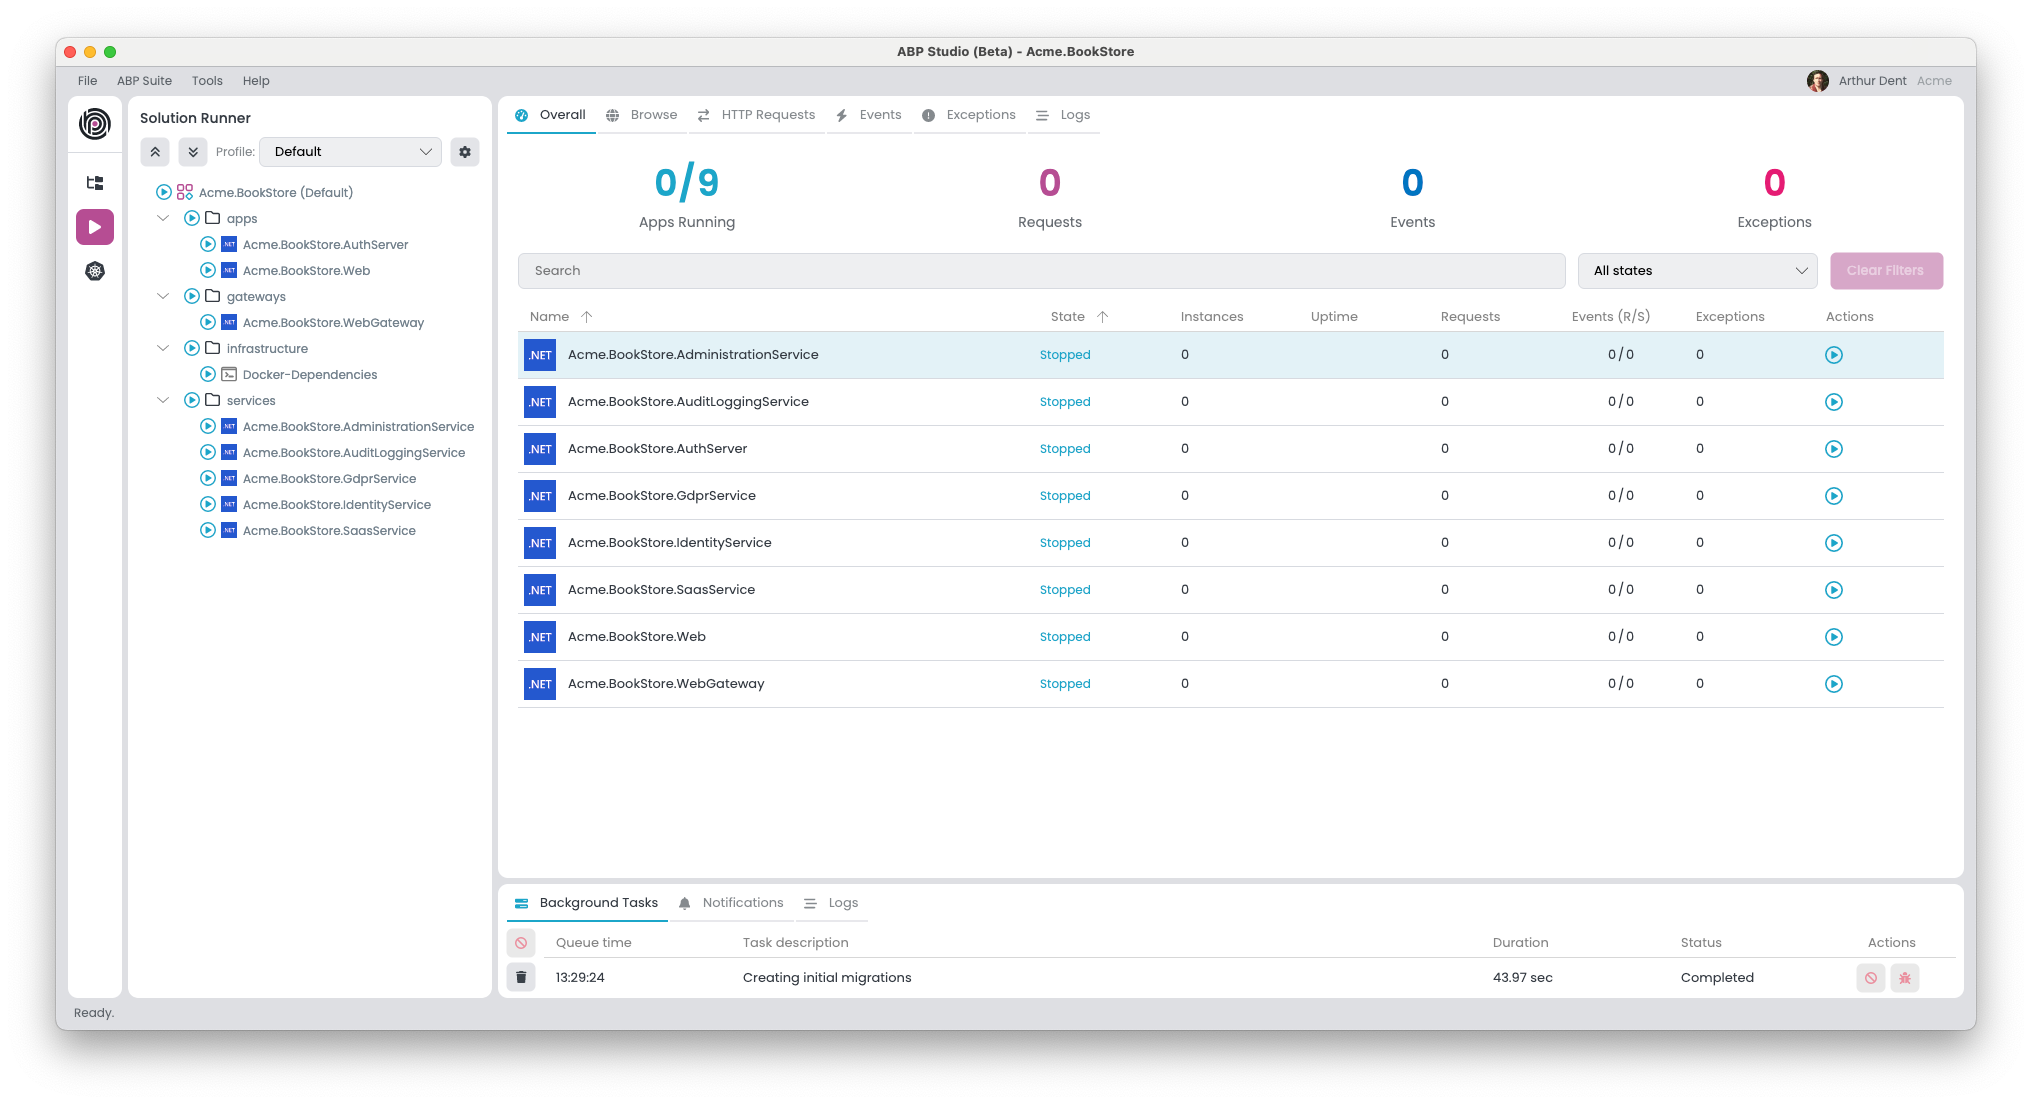Screen dimensions: 2032x1104
Task: Open the Default profile dropdown
Action: tap(350, 152)
